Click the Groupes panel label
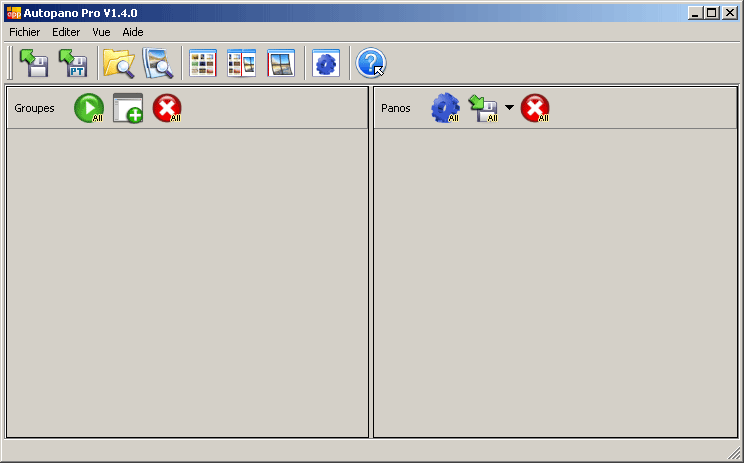 point(34,108)
